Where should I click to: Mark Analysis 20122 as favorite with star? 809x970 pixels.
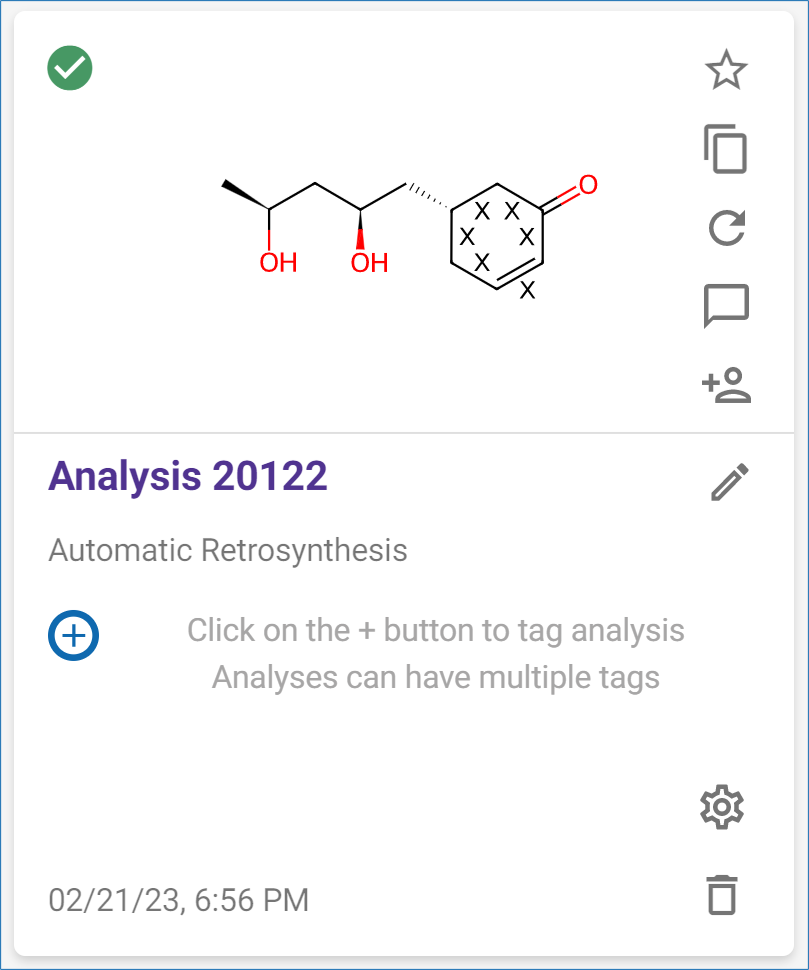(726, 71)
